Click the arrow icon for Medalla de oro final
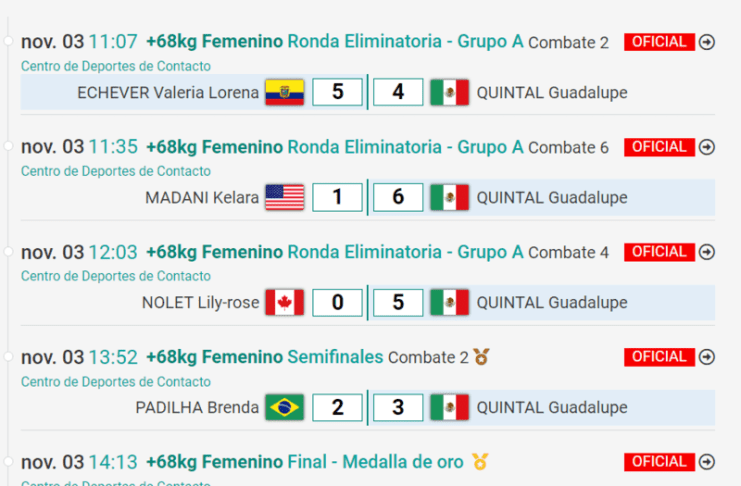Screen dimensions: 741x486 pyautogui.click(x=707, y=462)
